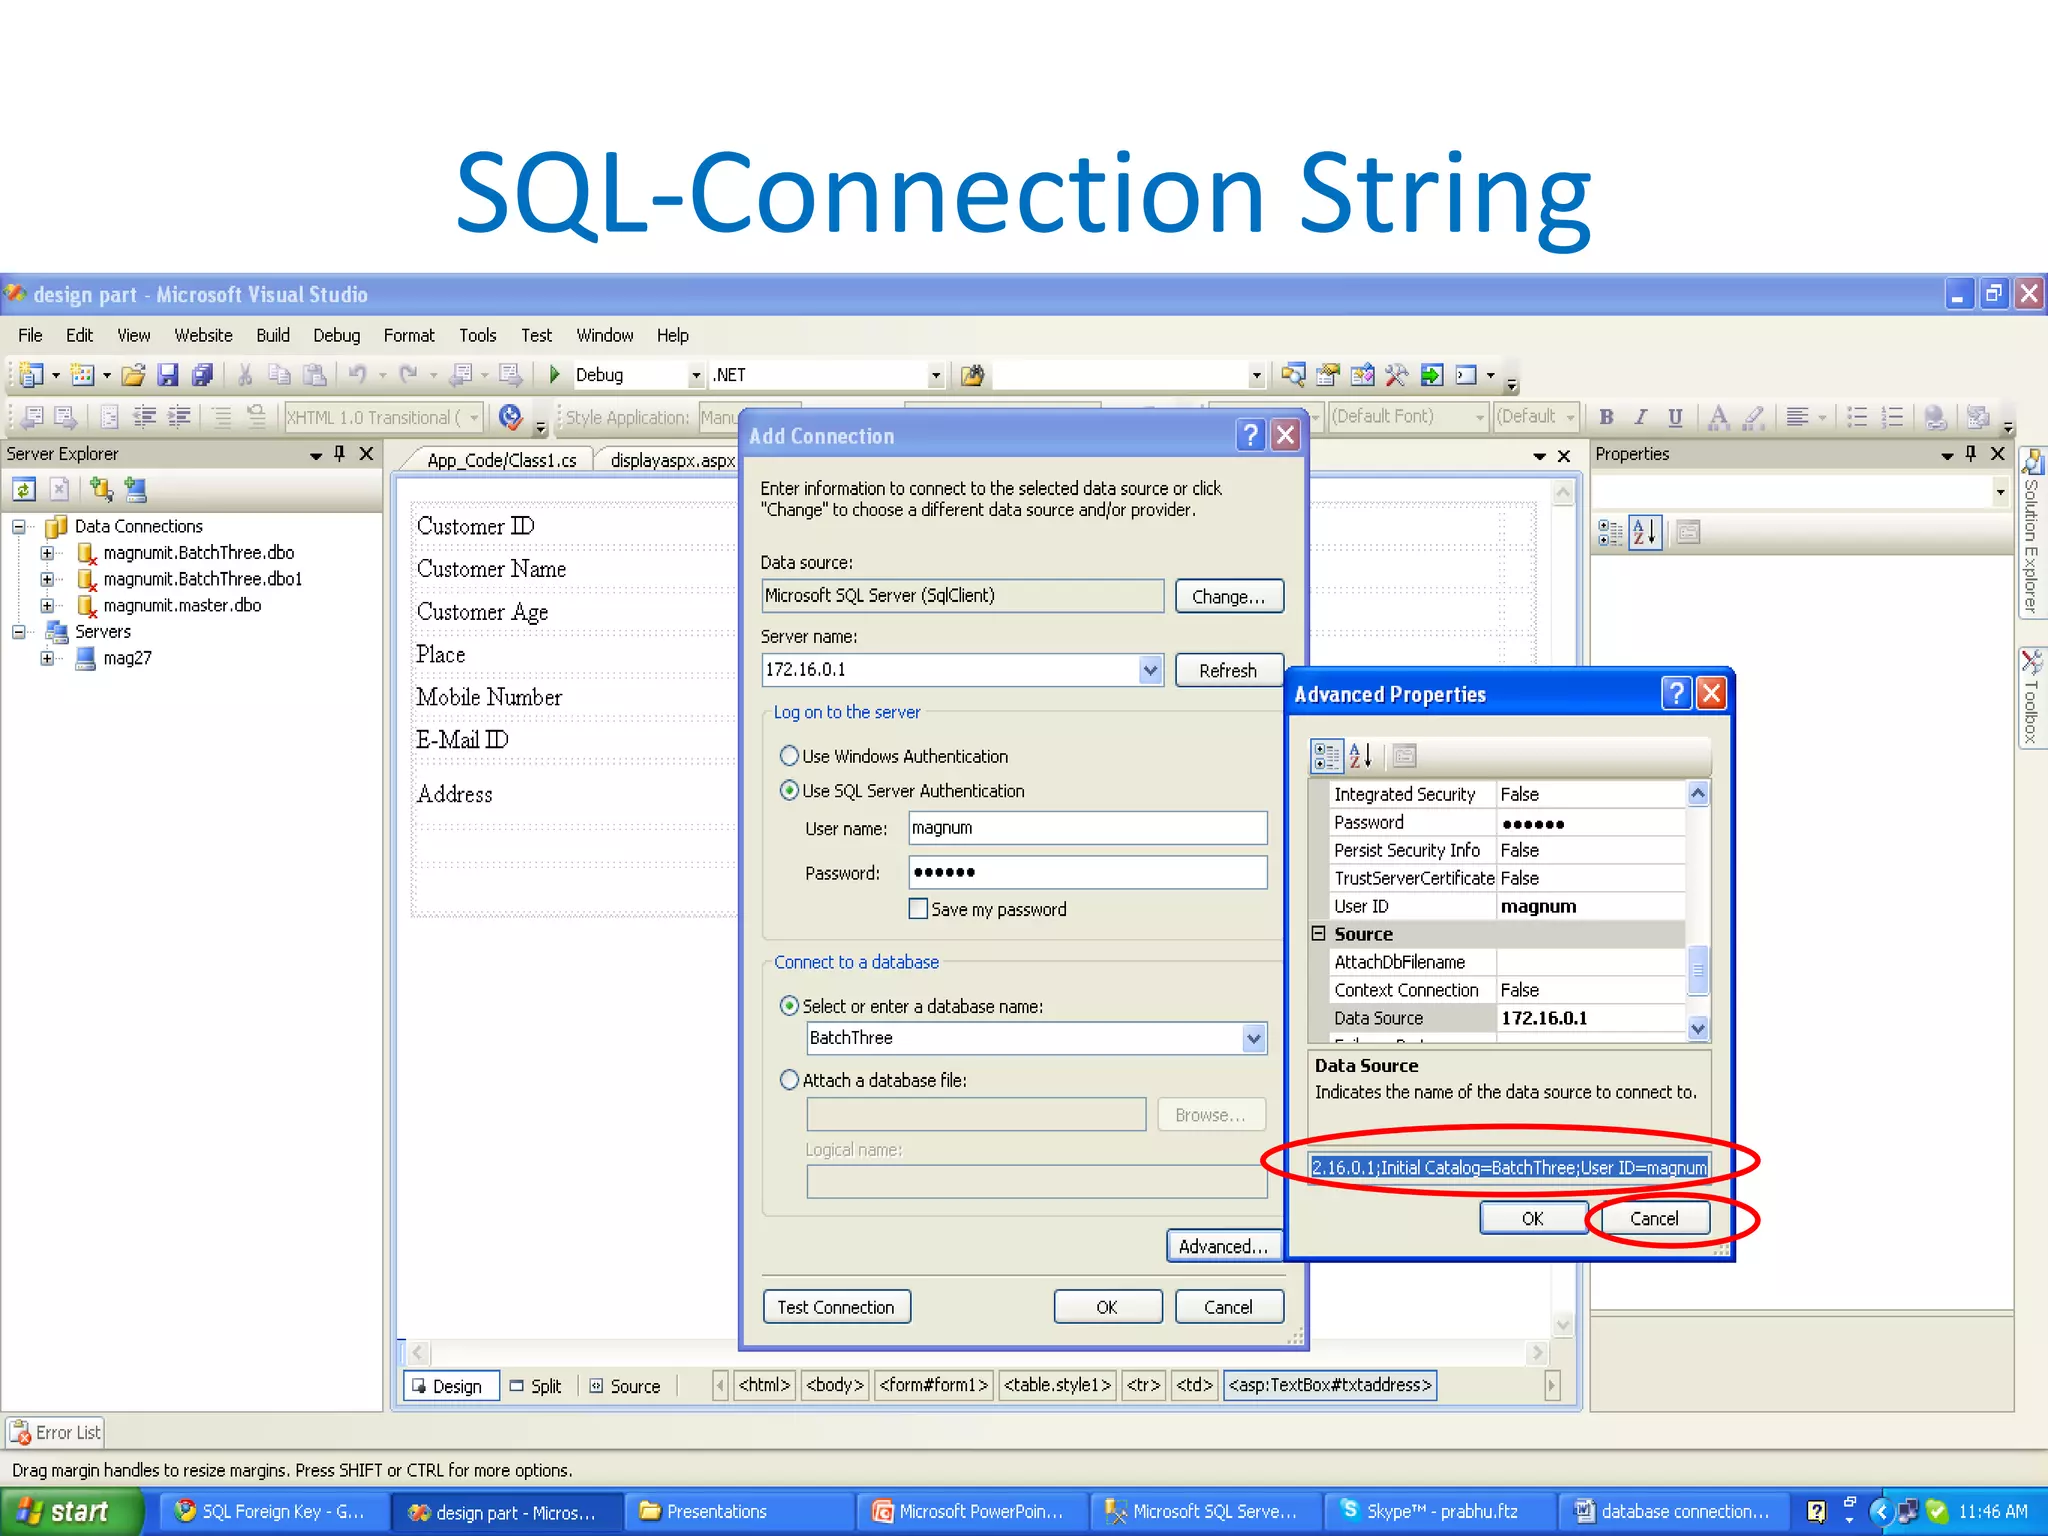Switch to Source view tab

pos(625,1386)
